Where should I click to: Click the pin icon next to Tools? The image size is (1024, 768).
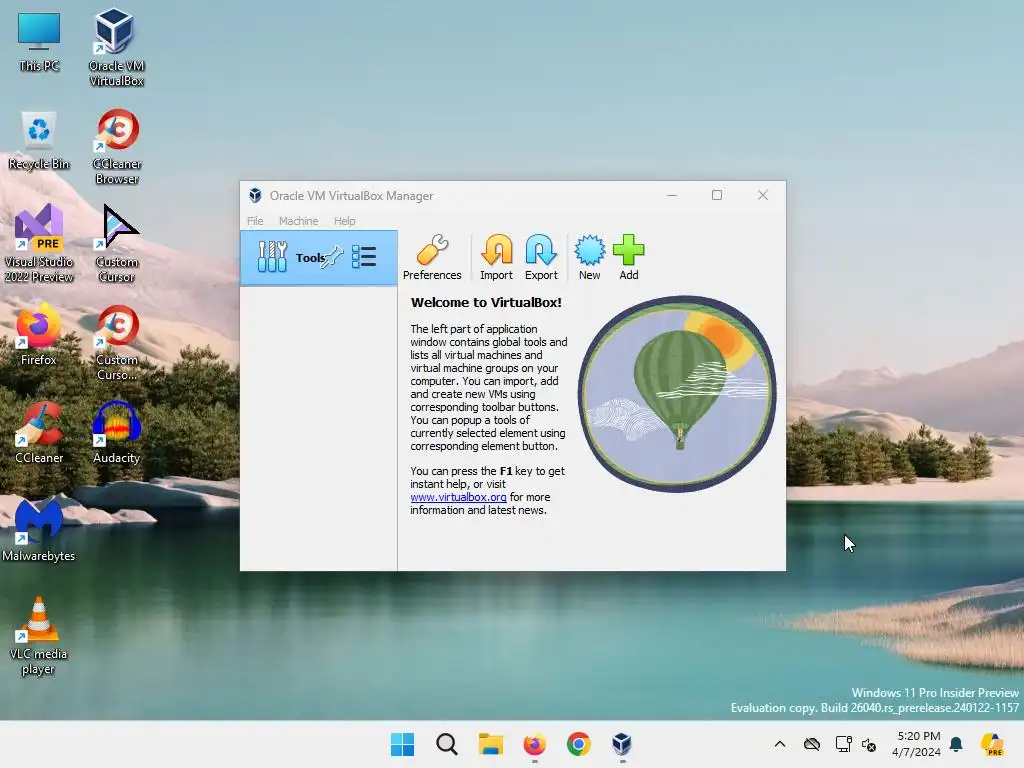332,257
